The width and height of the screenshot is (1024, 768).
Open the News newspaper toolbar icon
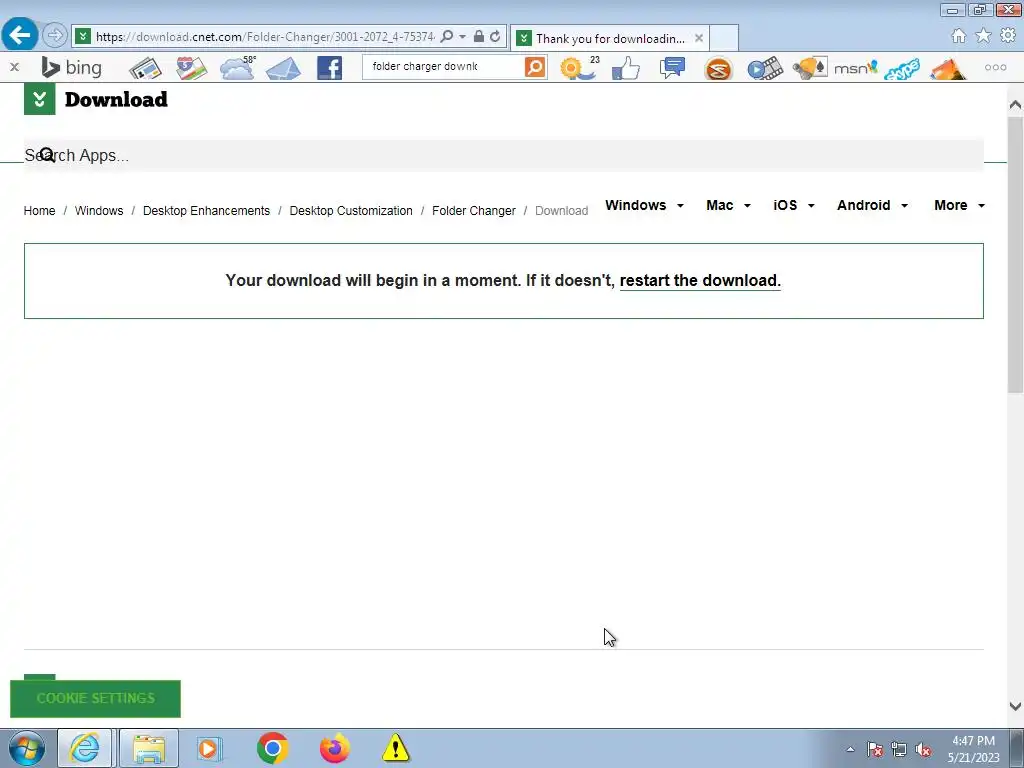click(x=145, y=68)
